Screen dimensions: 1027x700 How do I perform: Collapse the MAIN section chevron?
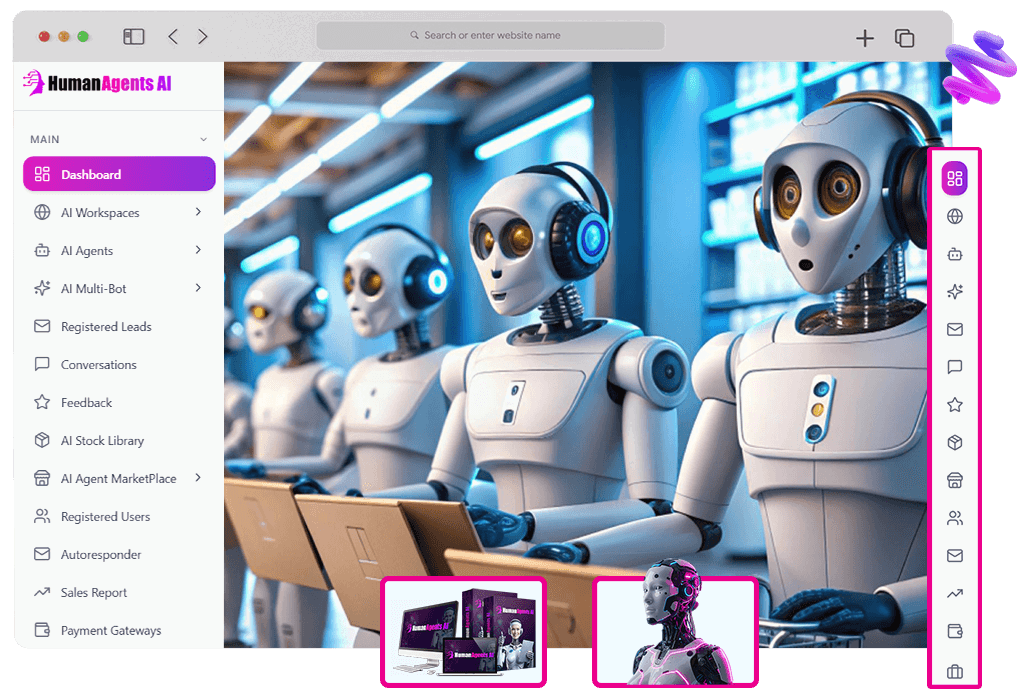pos(204,140)
